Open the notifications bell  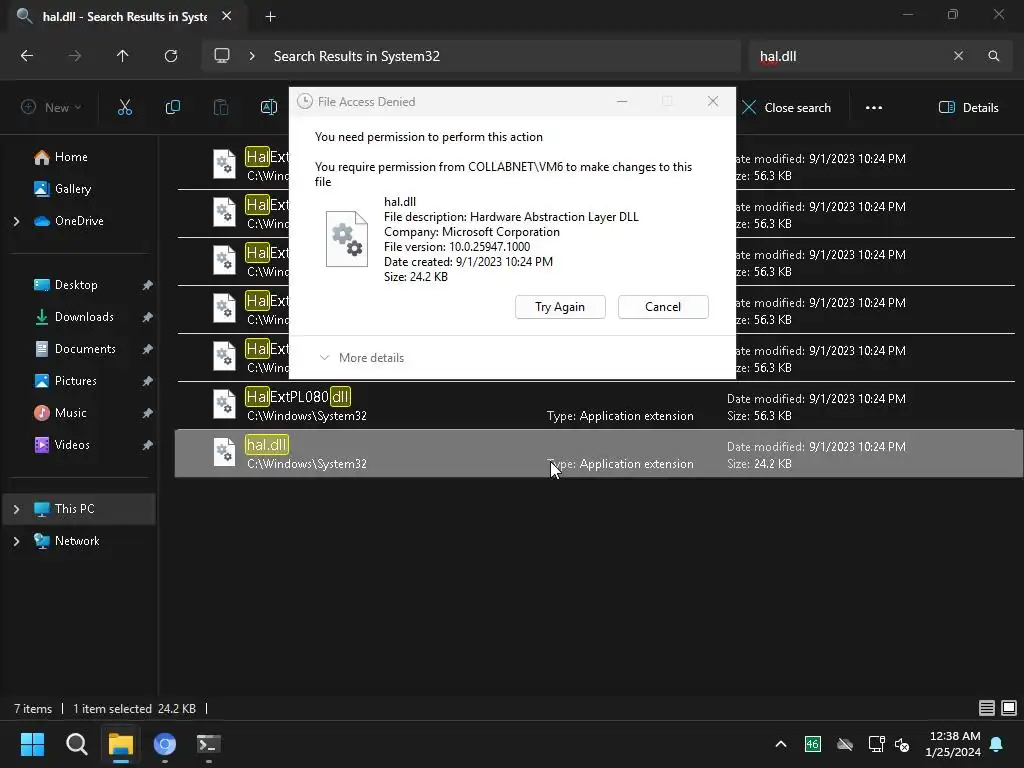[997, 744]
